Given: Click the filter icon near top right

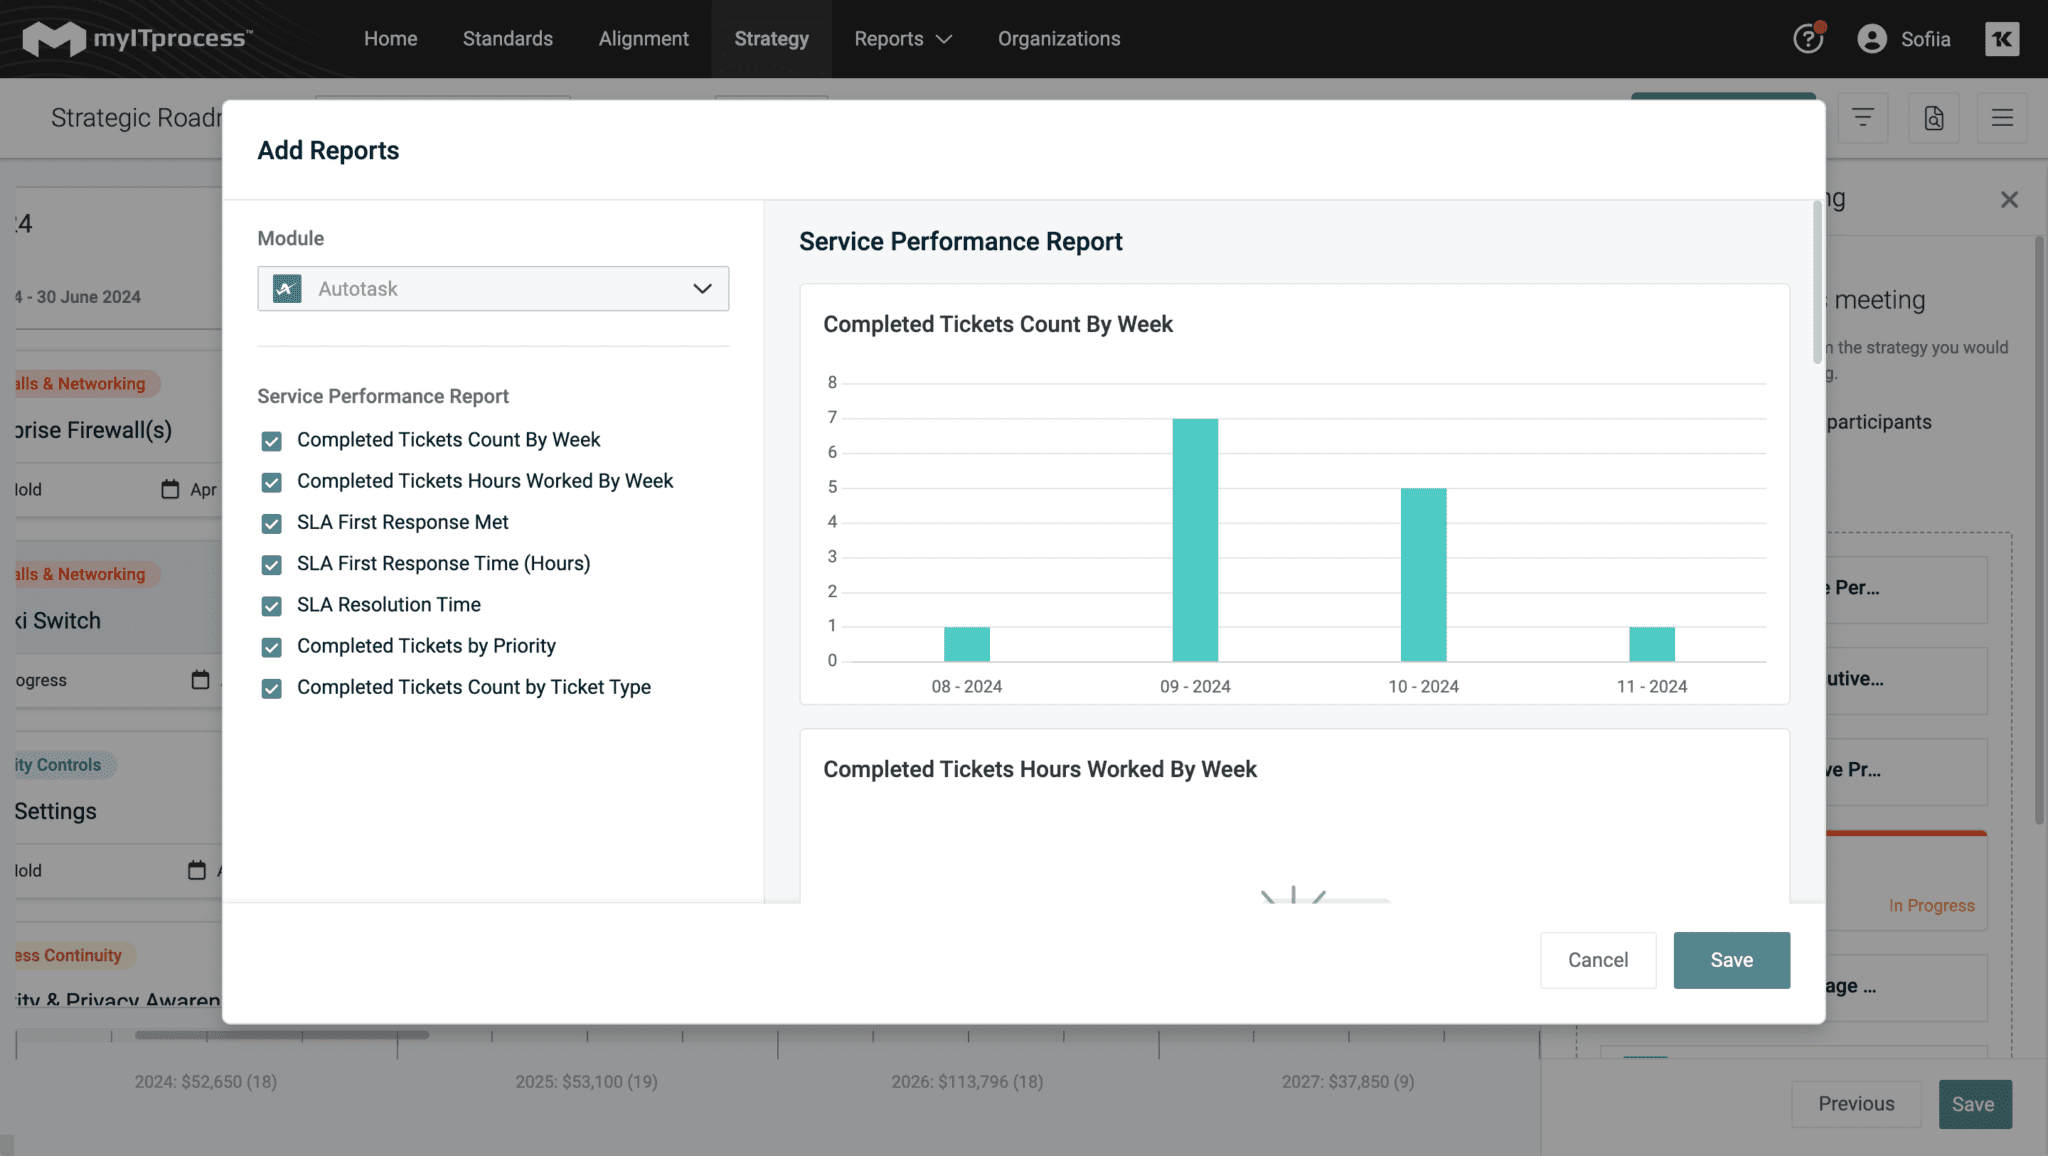Looking at the screenshot, I should [x=1864, y=118].
